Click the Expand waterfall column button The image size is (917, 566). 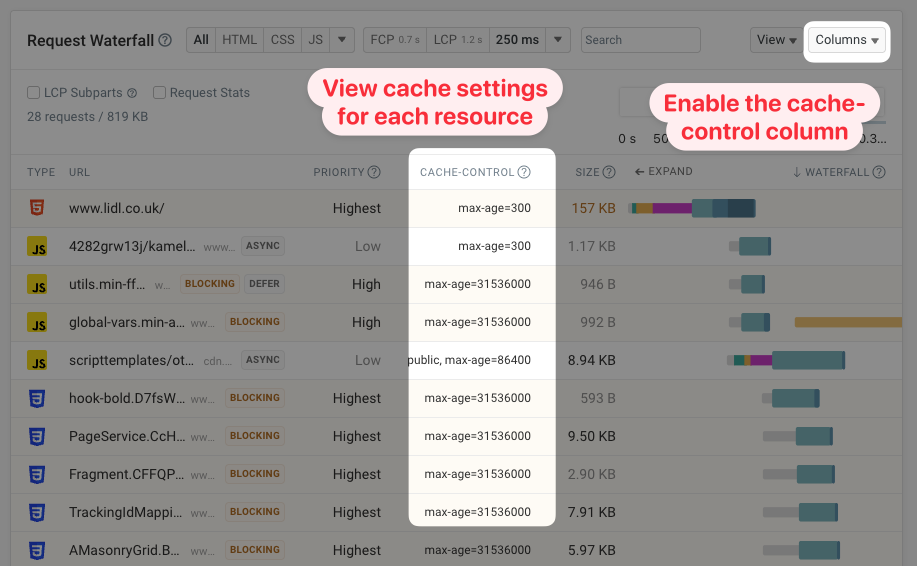(x=664, y=172)
